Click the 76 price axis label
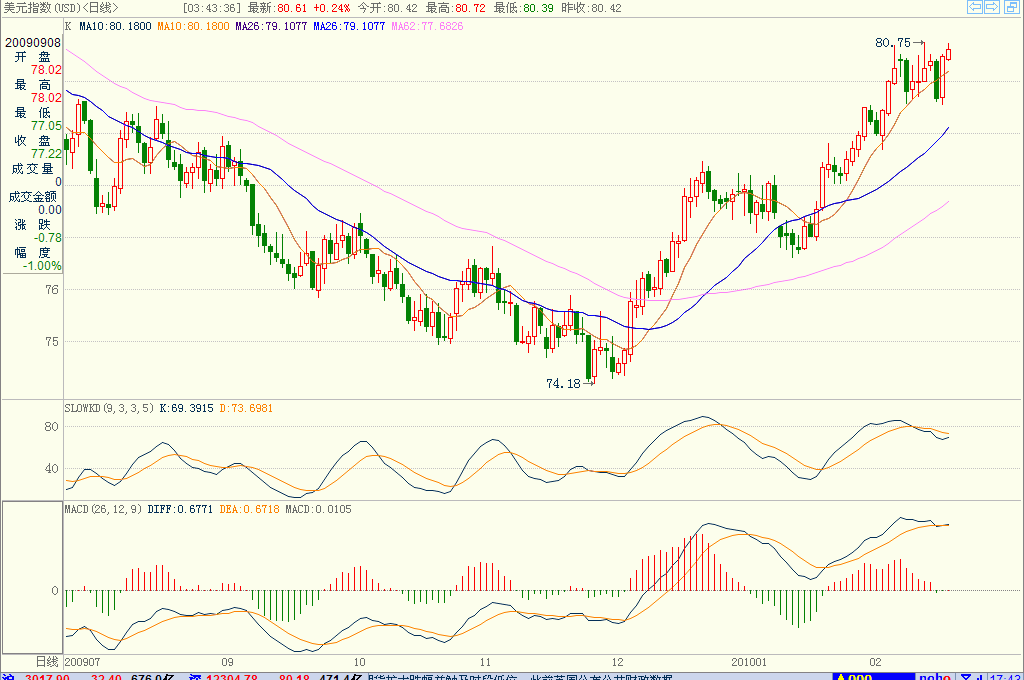This screenshot has height=680, width=1024. tap(52, 289)
